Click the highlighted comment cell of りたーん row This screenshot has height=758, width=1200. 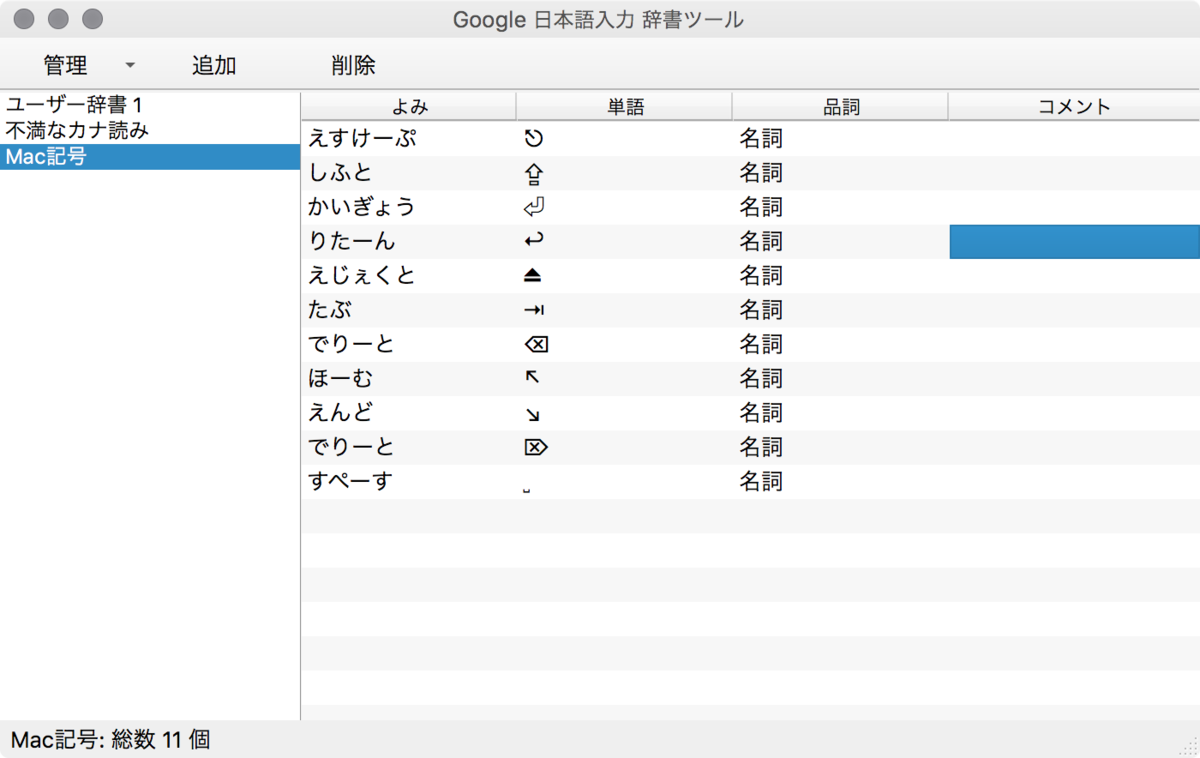pos(1074,242)
